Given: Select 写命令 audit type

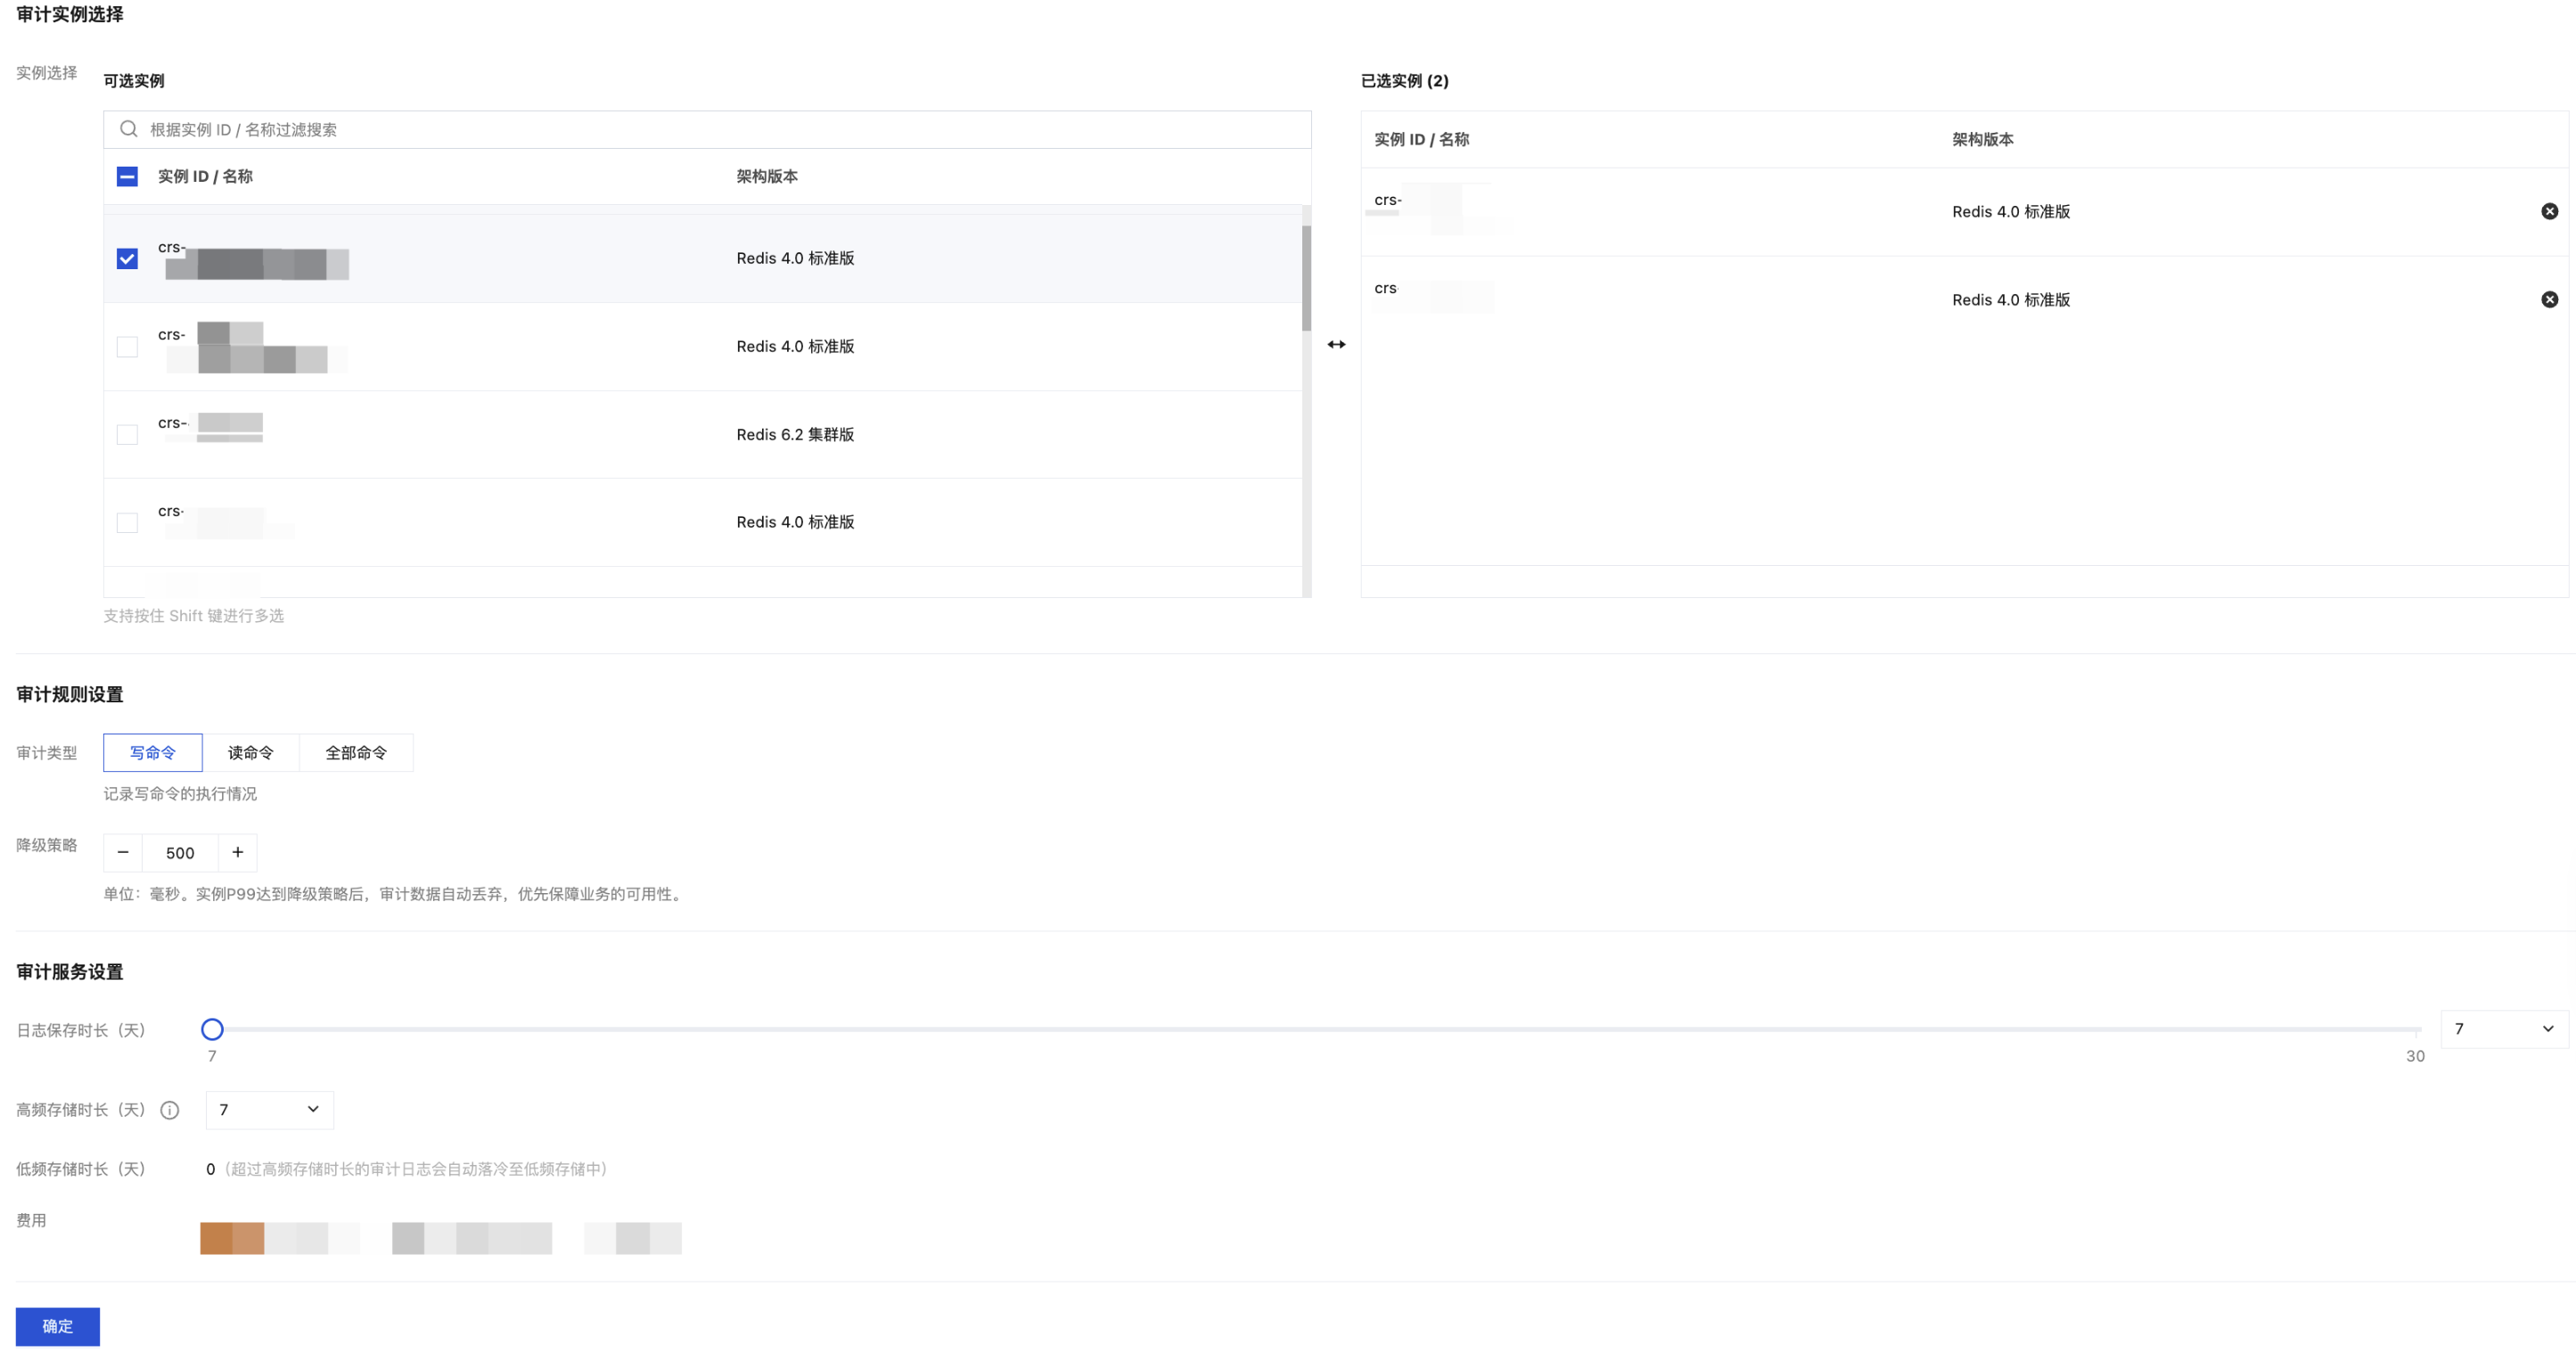Looking at the screenshot, I should (153, 752).
